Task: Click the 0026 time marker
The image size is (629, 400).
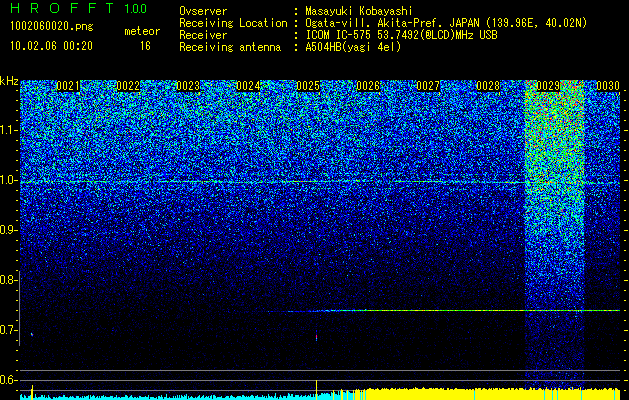Action: (368, 86)
